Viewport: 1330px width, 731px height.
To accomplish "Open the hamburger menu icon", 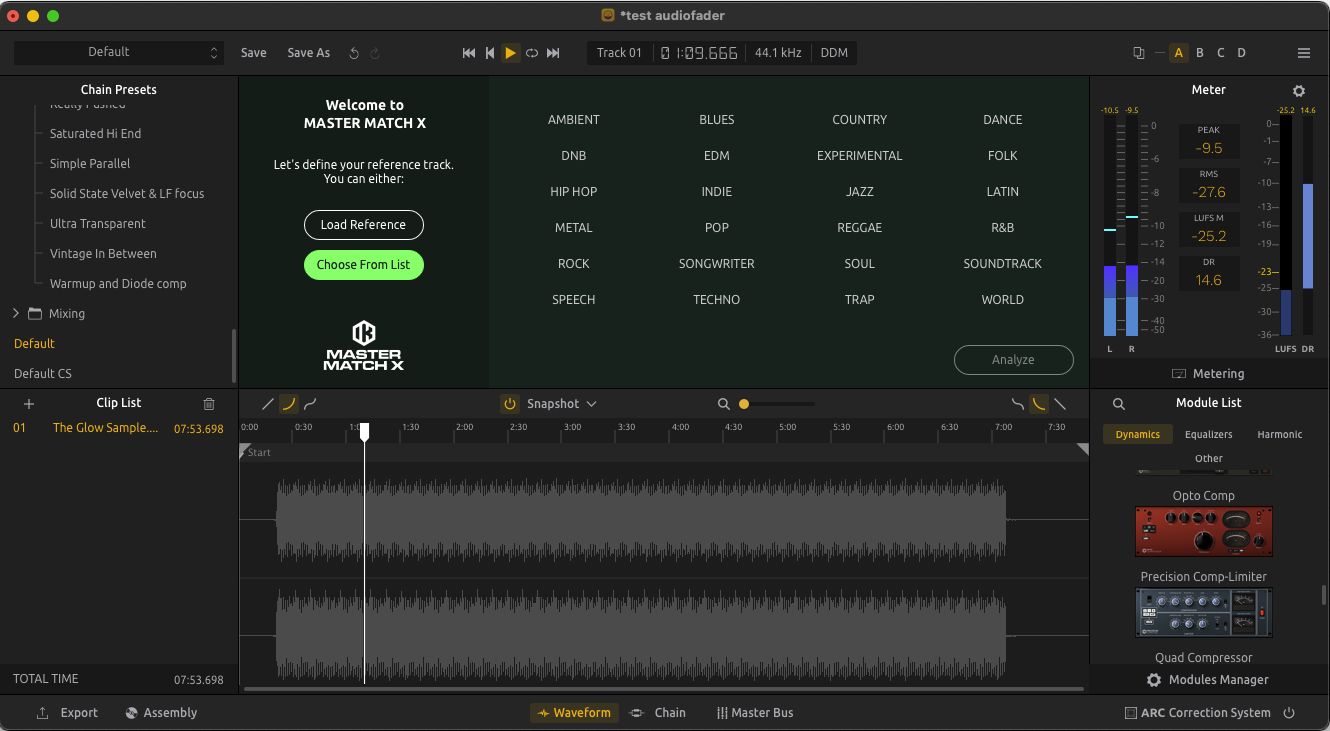I will tap(1304, 53).
